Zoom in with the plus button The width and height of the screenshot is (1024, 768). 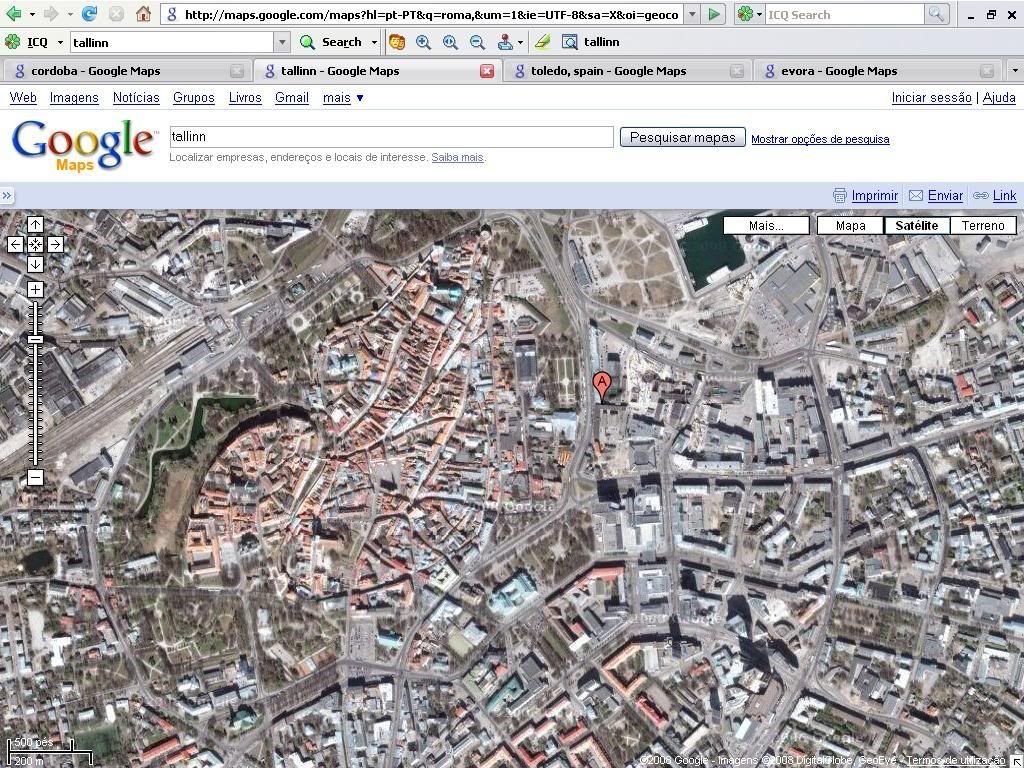(35, 290)
